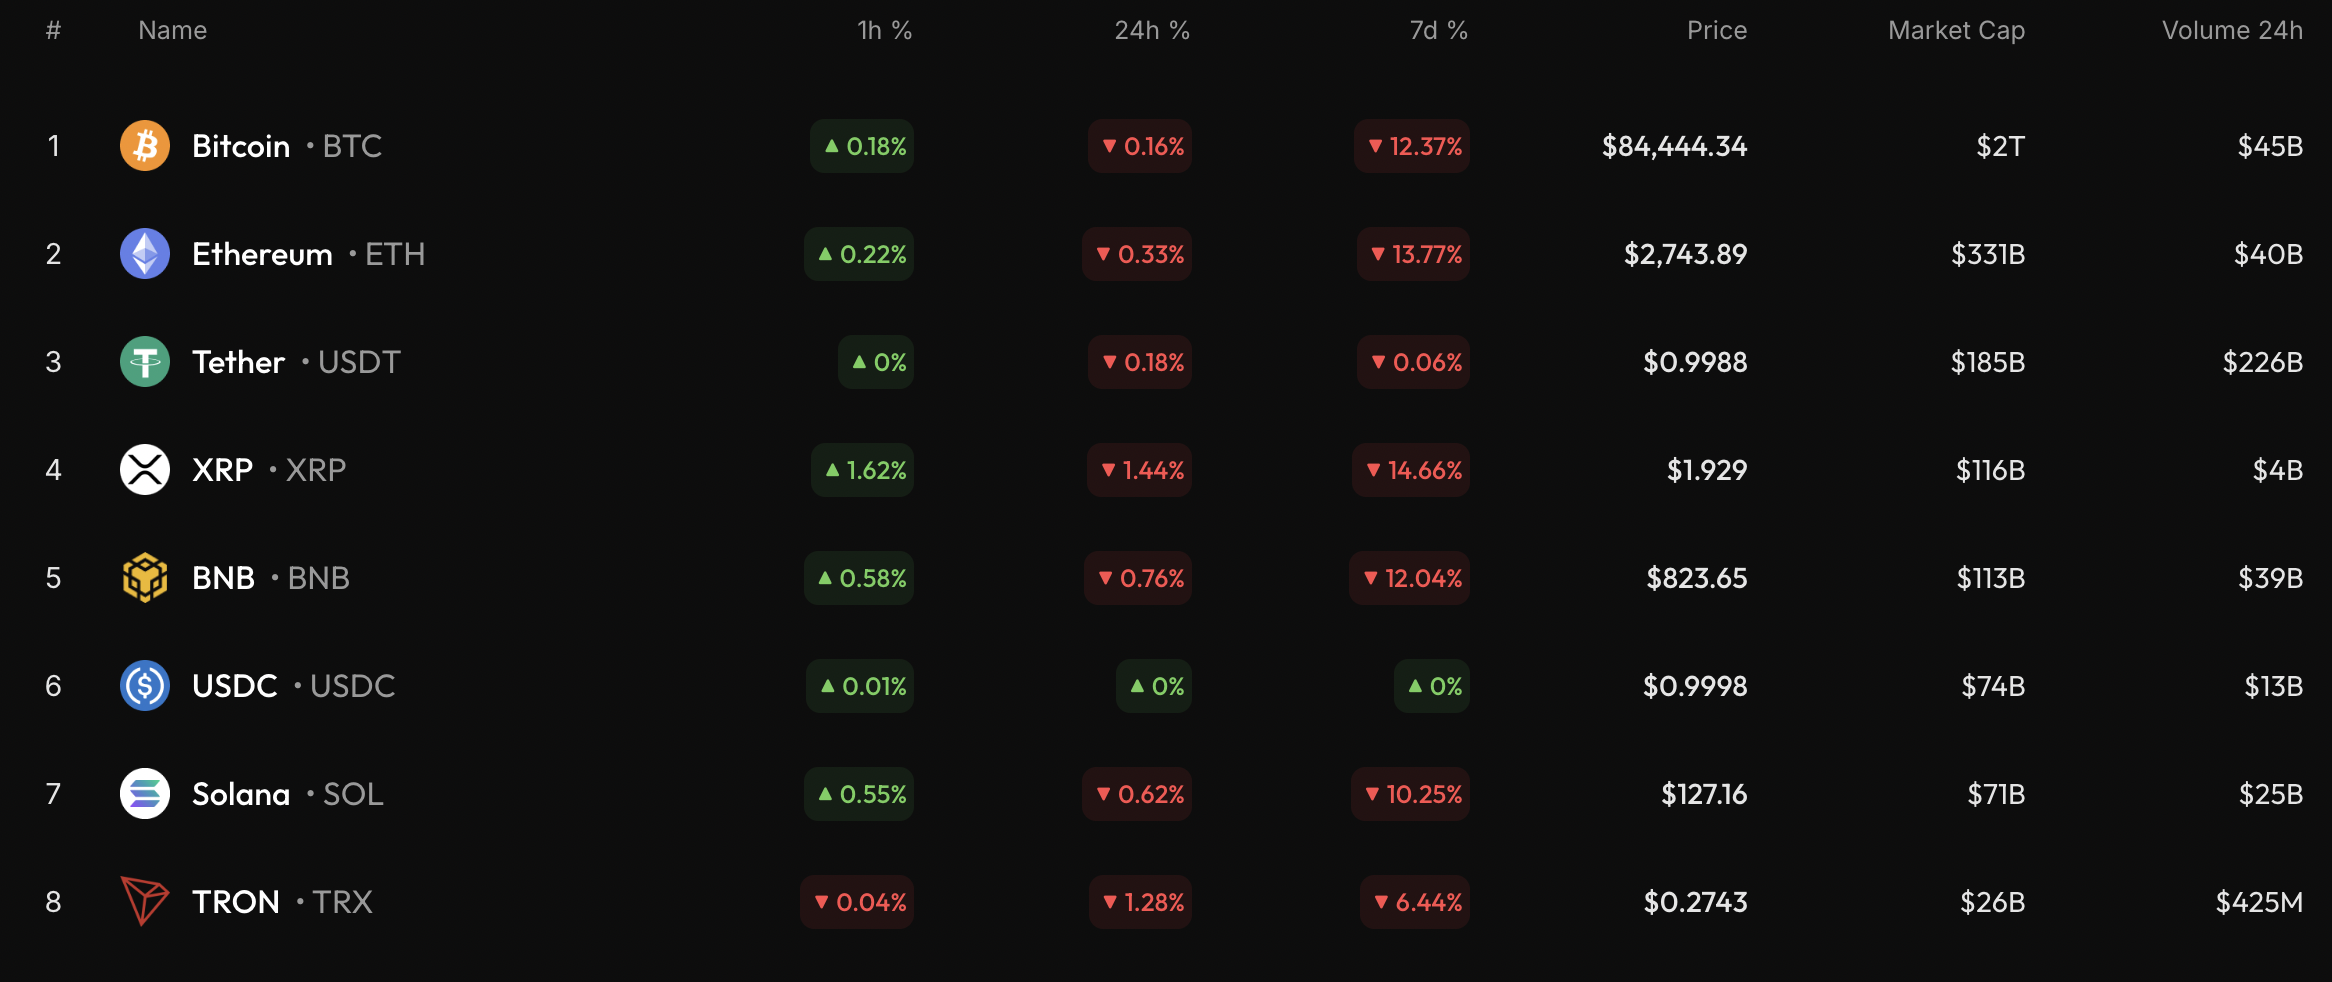The height and width of the screenshot is (982, 2332).
Task: Click the Bitcoin coin logo icon
Action: (145, 146)
